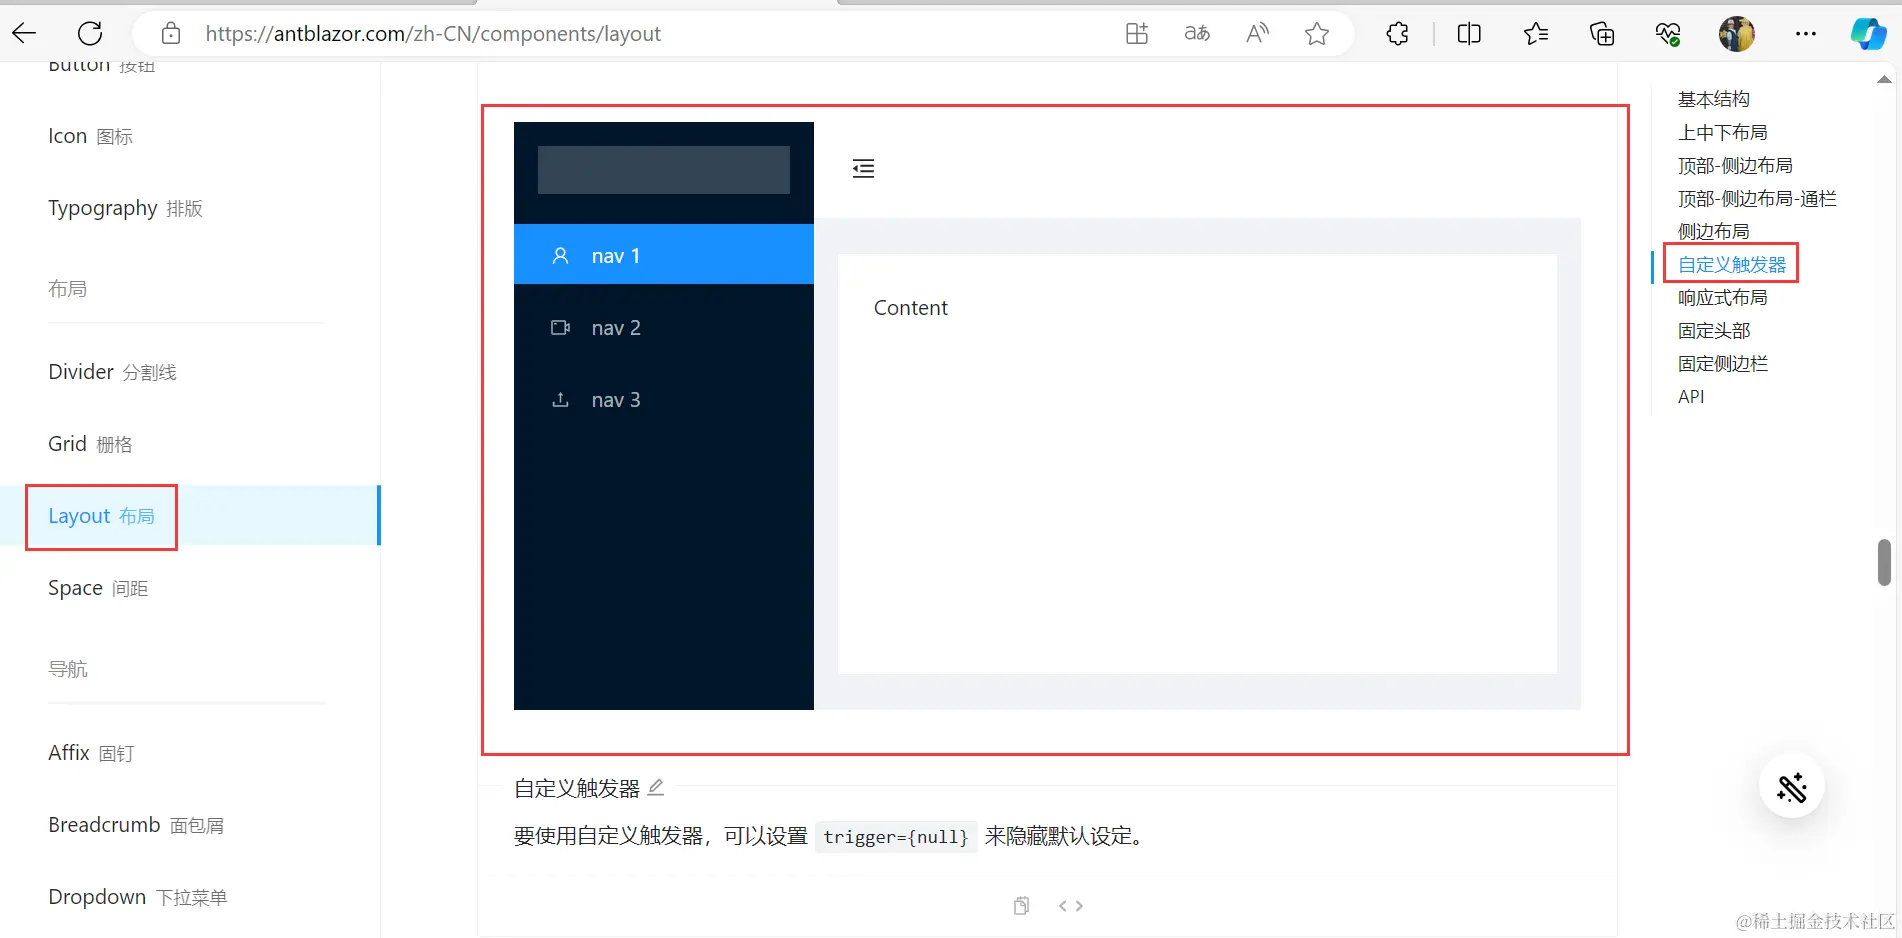Open the Breadcrumb 面包屑 component page

point(136,825)
